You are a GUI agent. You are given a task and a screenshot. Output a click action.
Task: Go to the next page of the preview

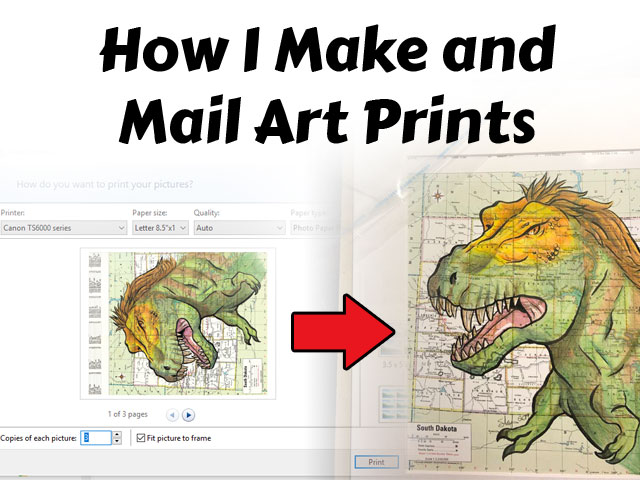[188, 415]
